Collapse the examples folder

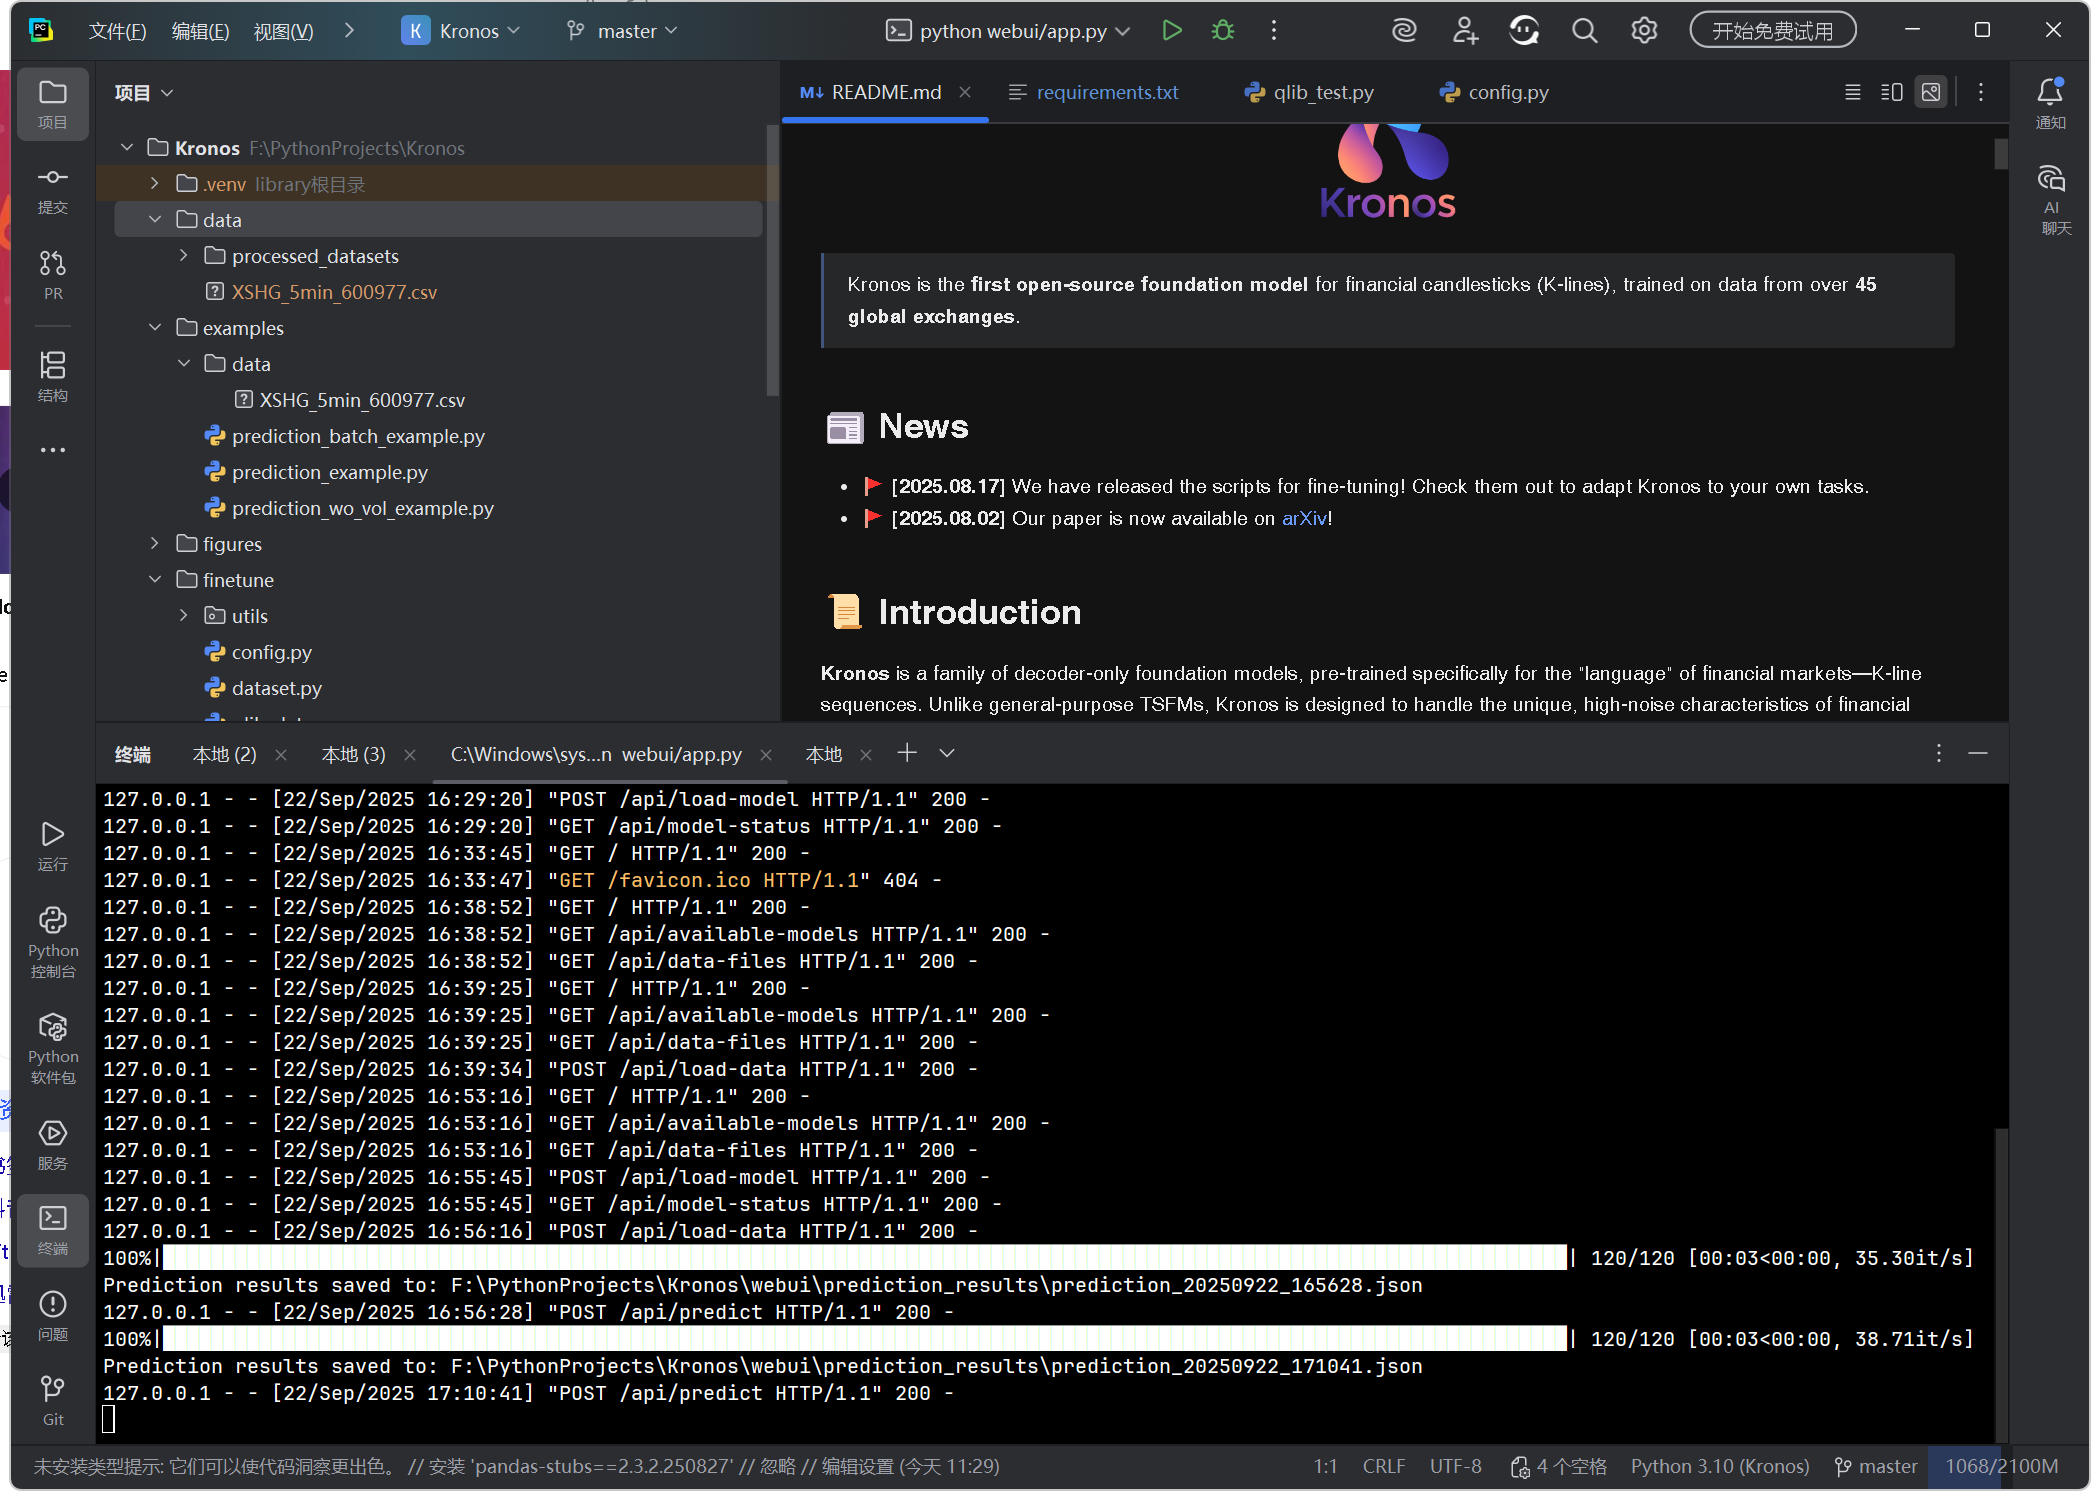[154, 328]
